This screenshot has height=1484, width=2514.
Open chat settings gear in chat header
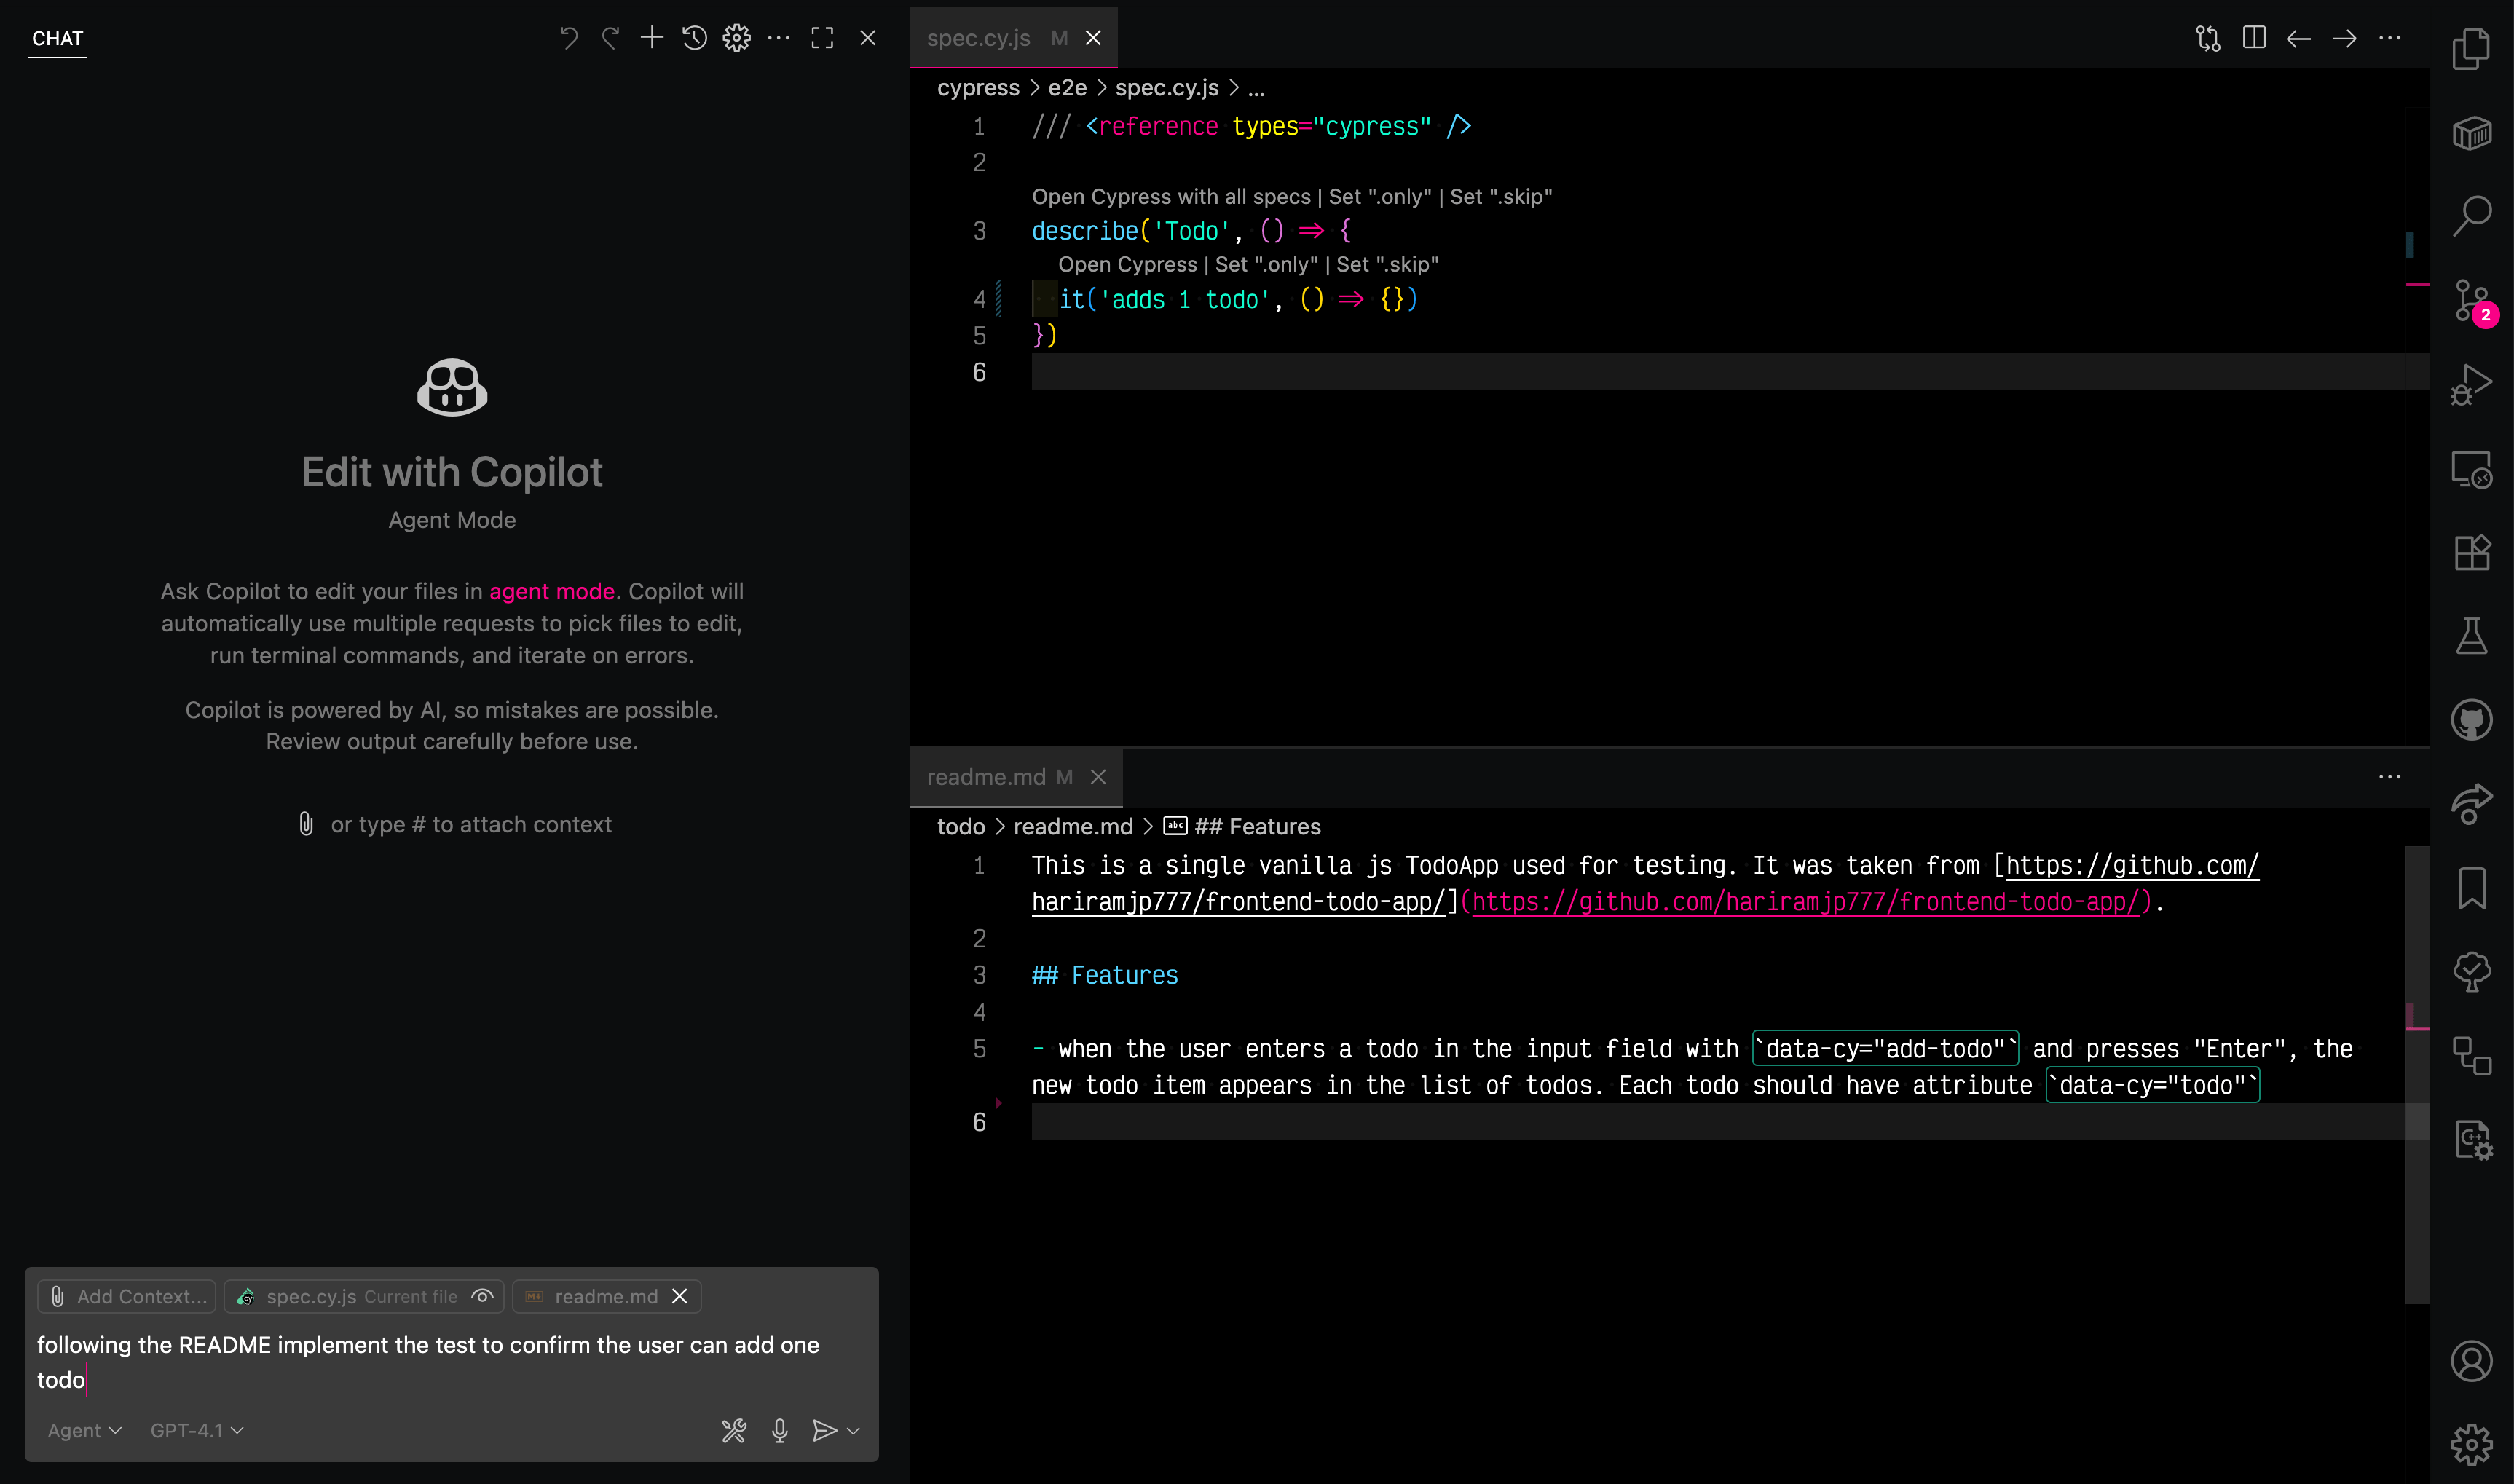pyautogui.click(x=736, y=38)
